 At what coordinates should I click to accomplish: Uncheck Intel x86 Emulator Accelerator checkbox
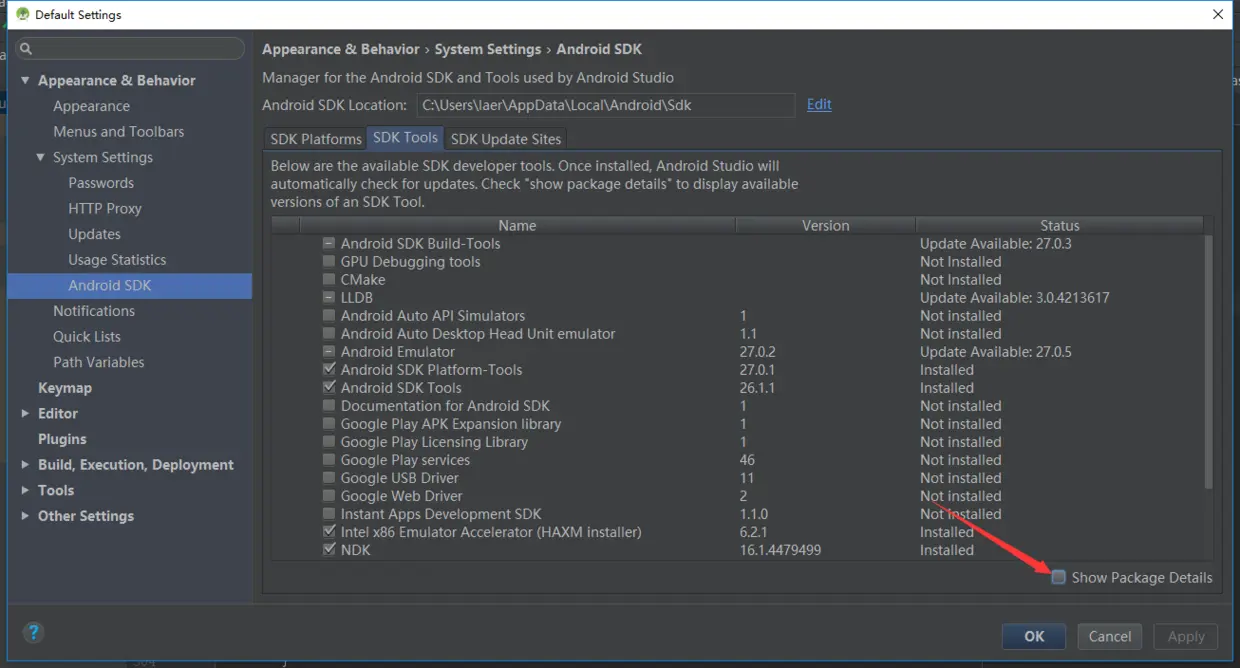click(x=329, y=532)
